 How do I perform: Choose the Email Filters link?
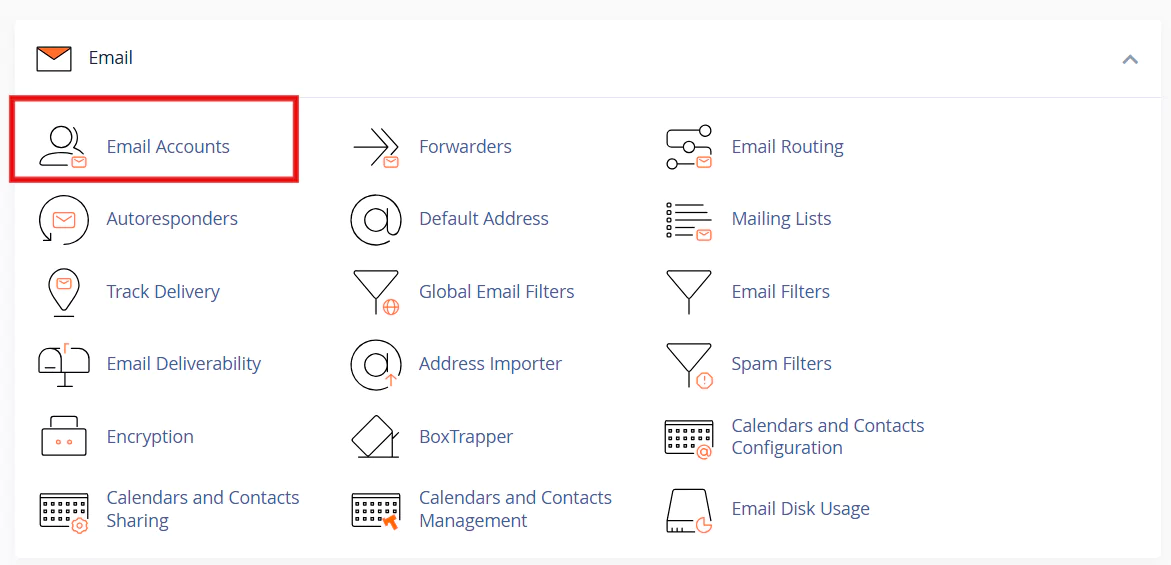click(x=780, y=291)
